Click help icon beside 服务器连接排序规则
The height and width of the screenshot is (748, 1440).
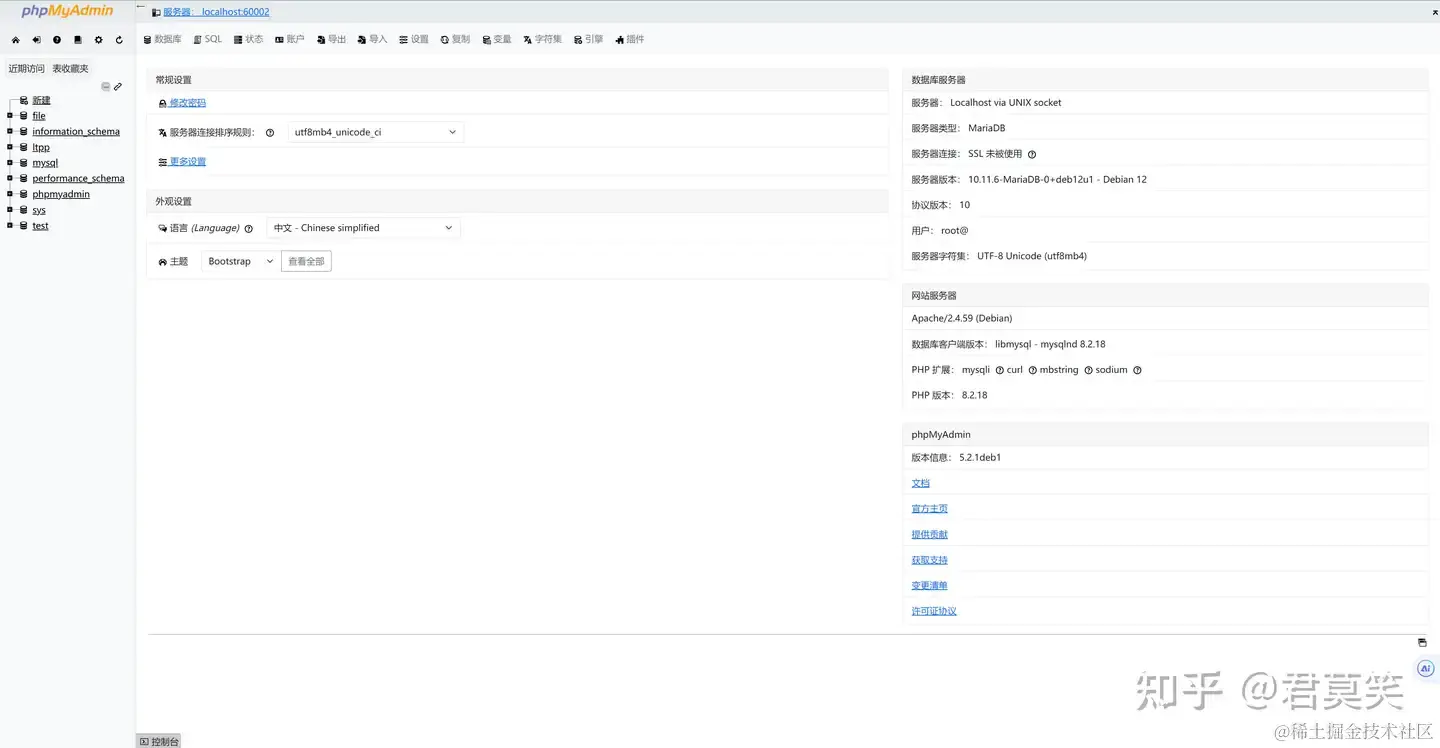pos(270,133)
